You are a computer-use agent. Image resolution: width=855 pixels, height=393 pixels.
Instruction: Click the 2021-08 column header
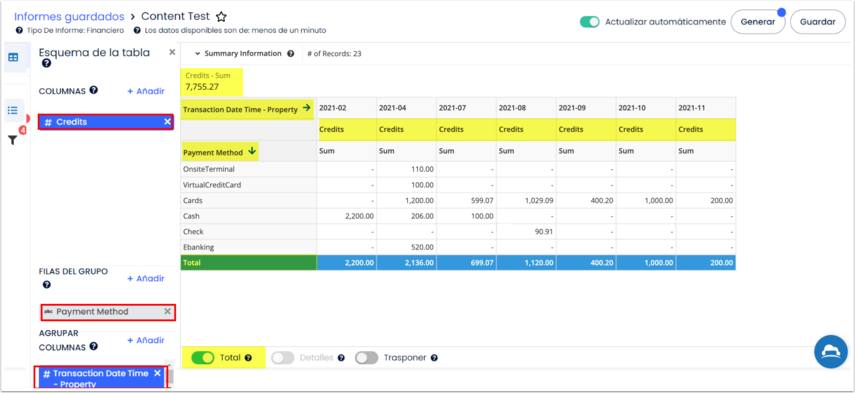tap(527, 108)
